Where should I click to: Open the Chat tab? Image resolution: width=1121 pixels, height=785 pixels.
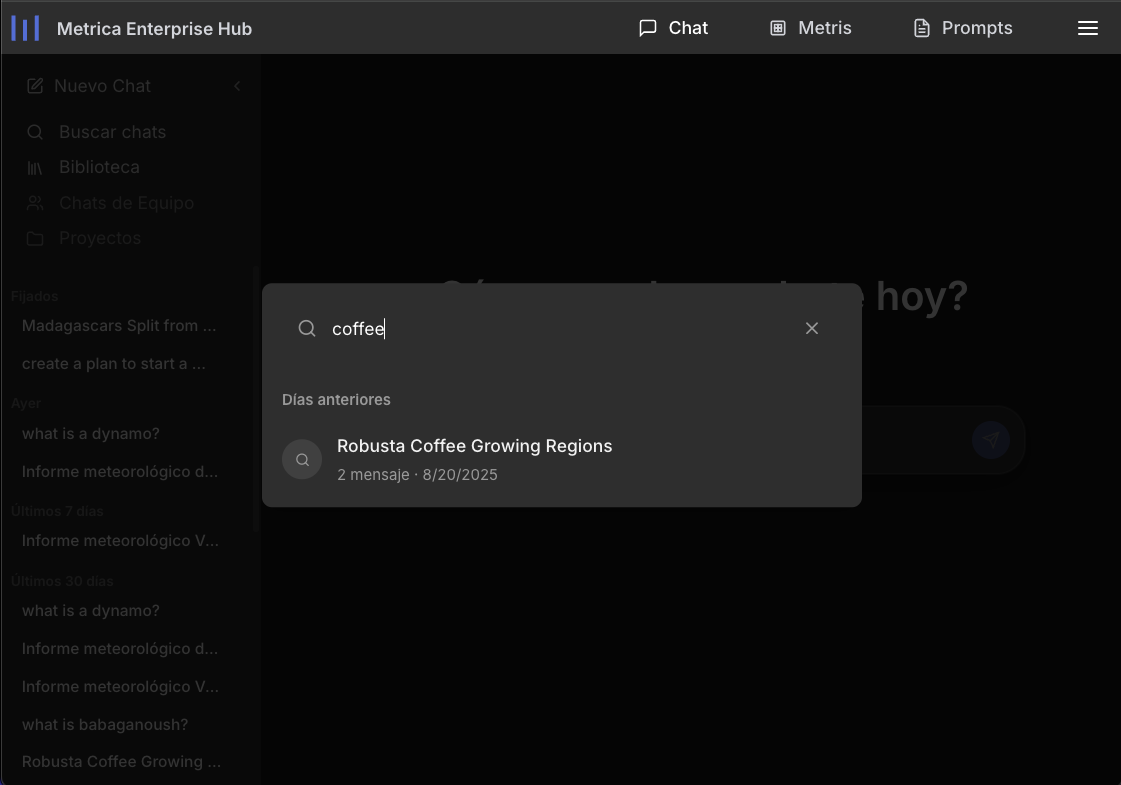[673, 28]
